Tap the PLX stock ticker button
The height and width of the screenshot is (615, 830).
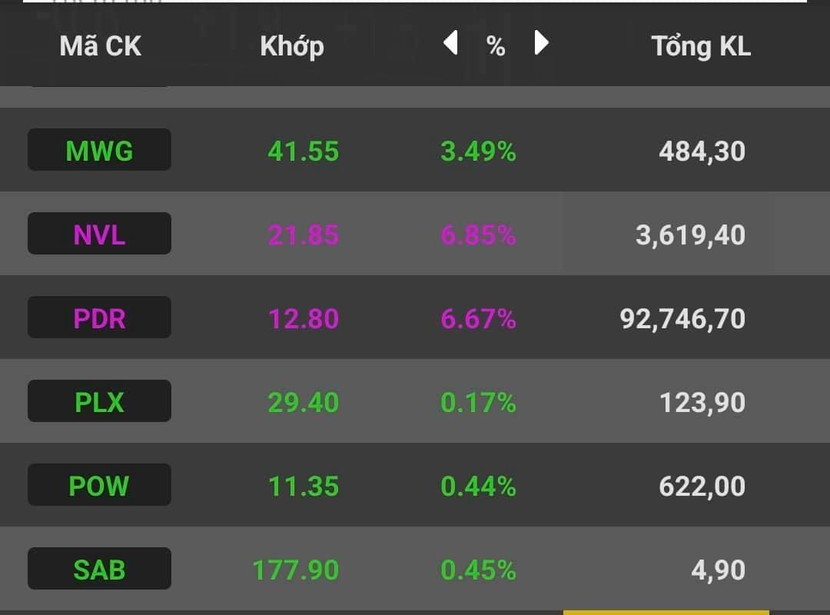99,402
